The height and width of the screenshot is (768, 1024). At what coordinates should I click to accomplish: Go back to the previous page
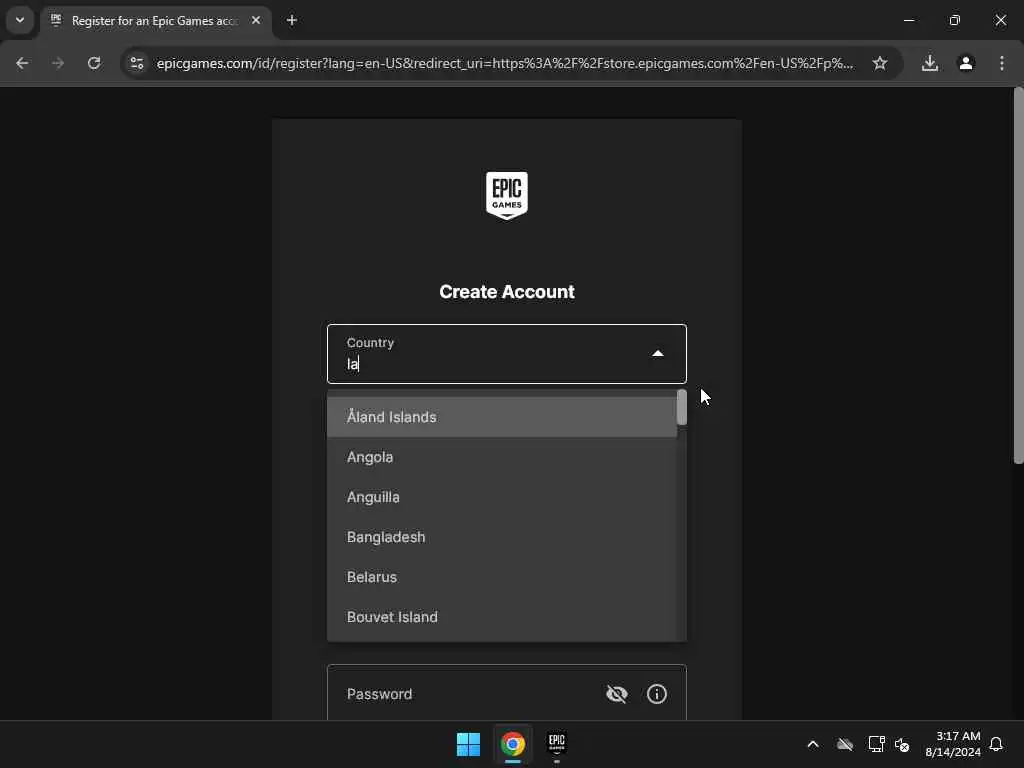point(22,63)
